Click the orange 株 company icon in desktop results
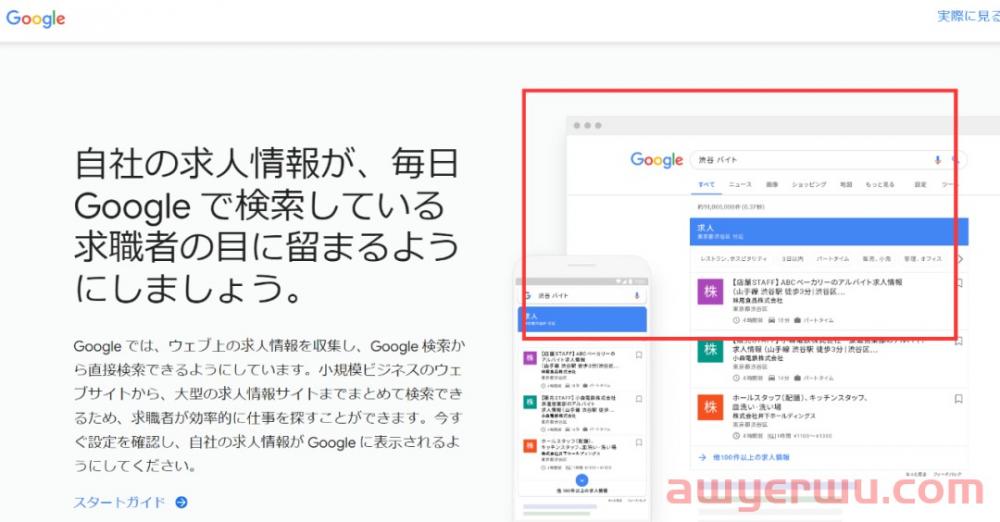This screenshot has height=522, width=1000. click(x=710, y=407)
